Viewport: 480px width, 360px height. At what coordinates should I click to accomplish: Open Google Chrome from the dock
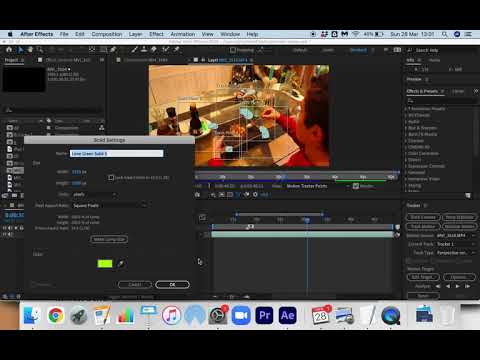point(56,315)
